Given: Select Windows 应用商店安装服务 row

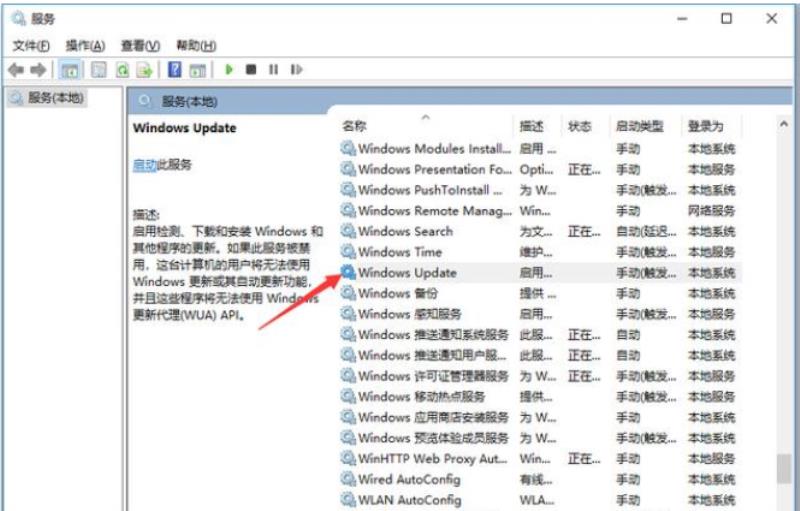Looking at the screenshot, I should point(539,417).
